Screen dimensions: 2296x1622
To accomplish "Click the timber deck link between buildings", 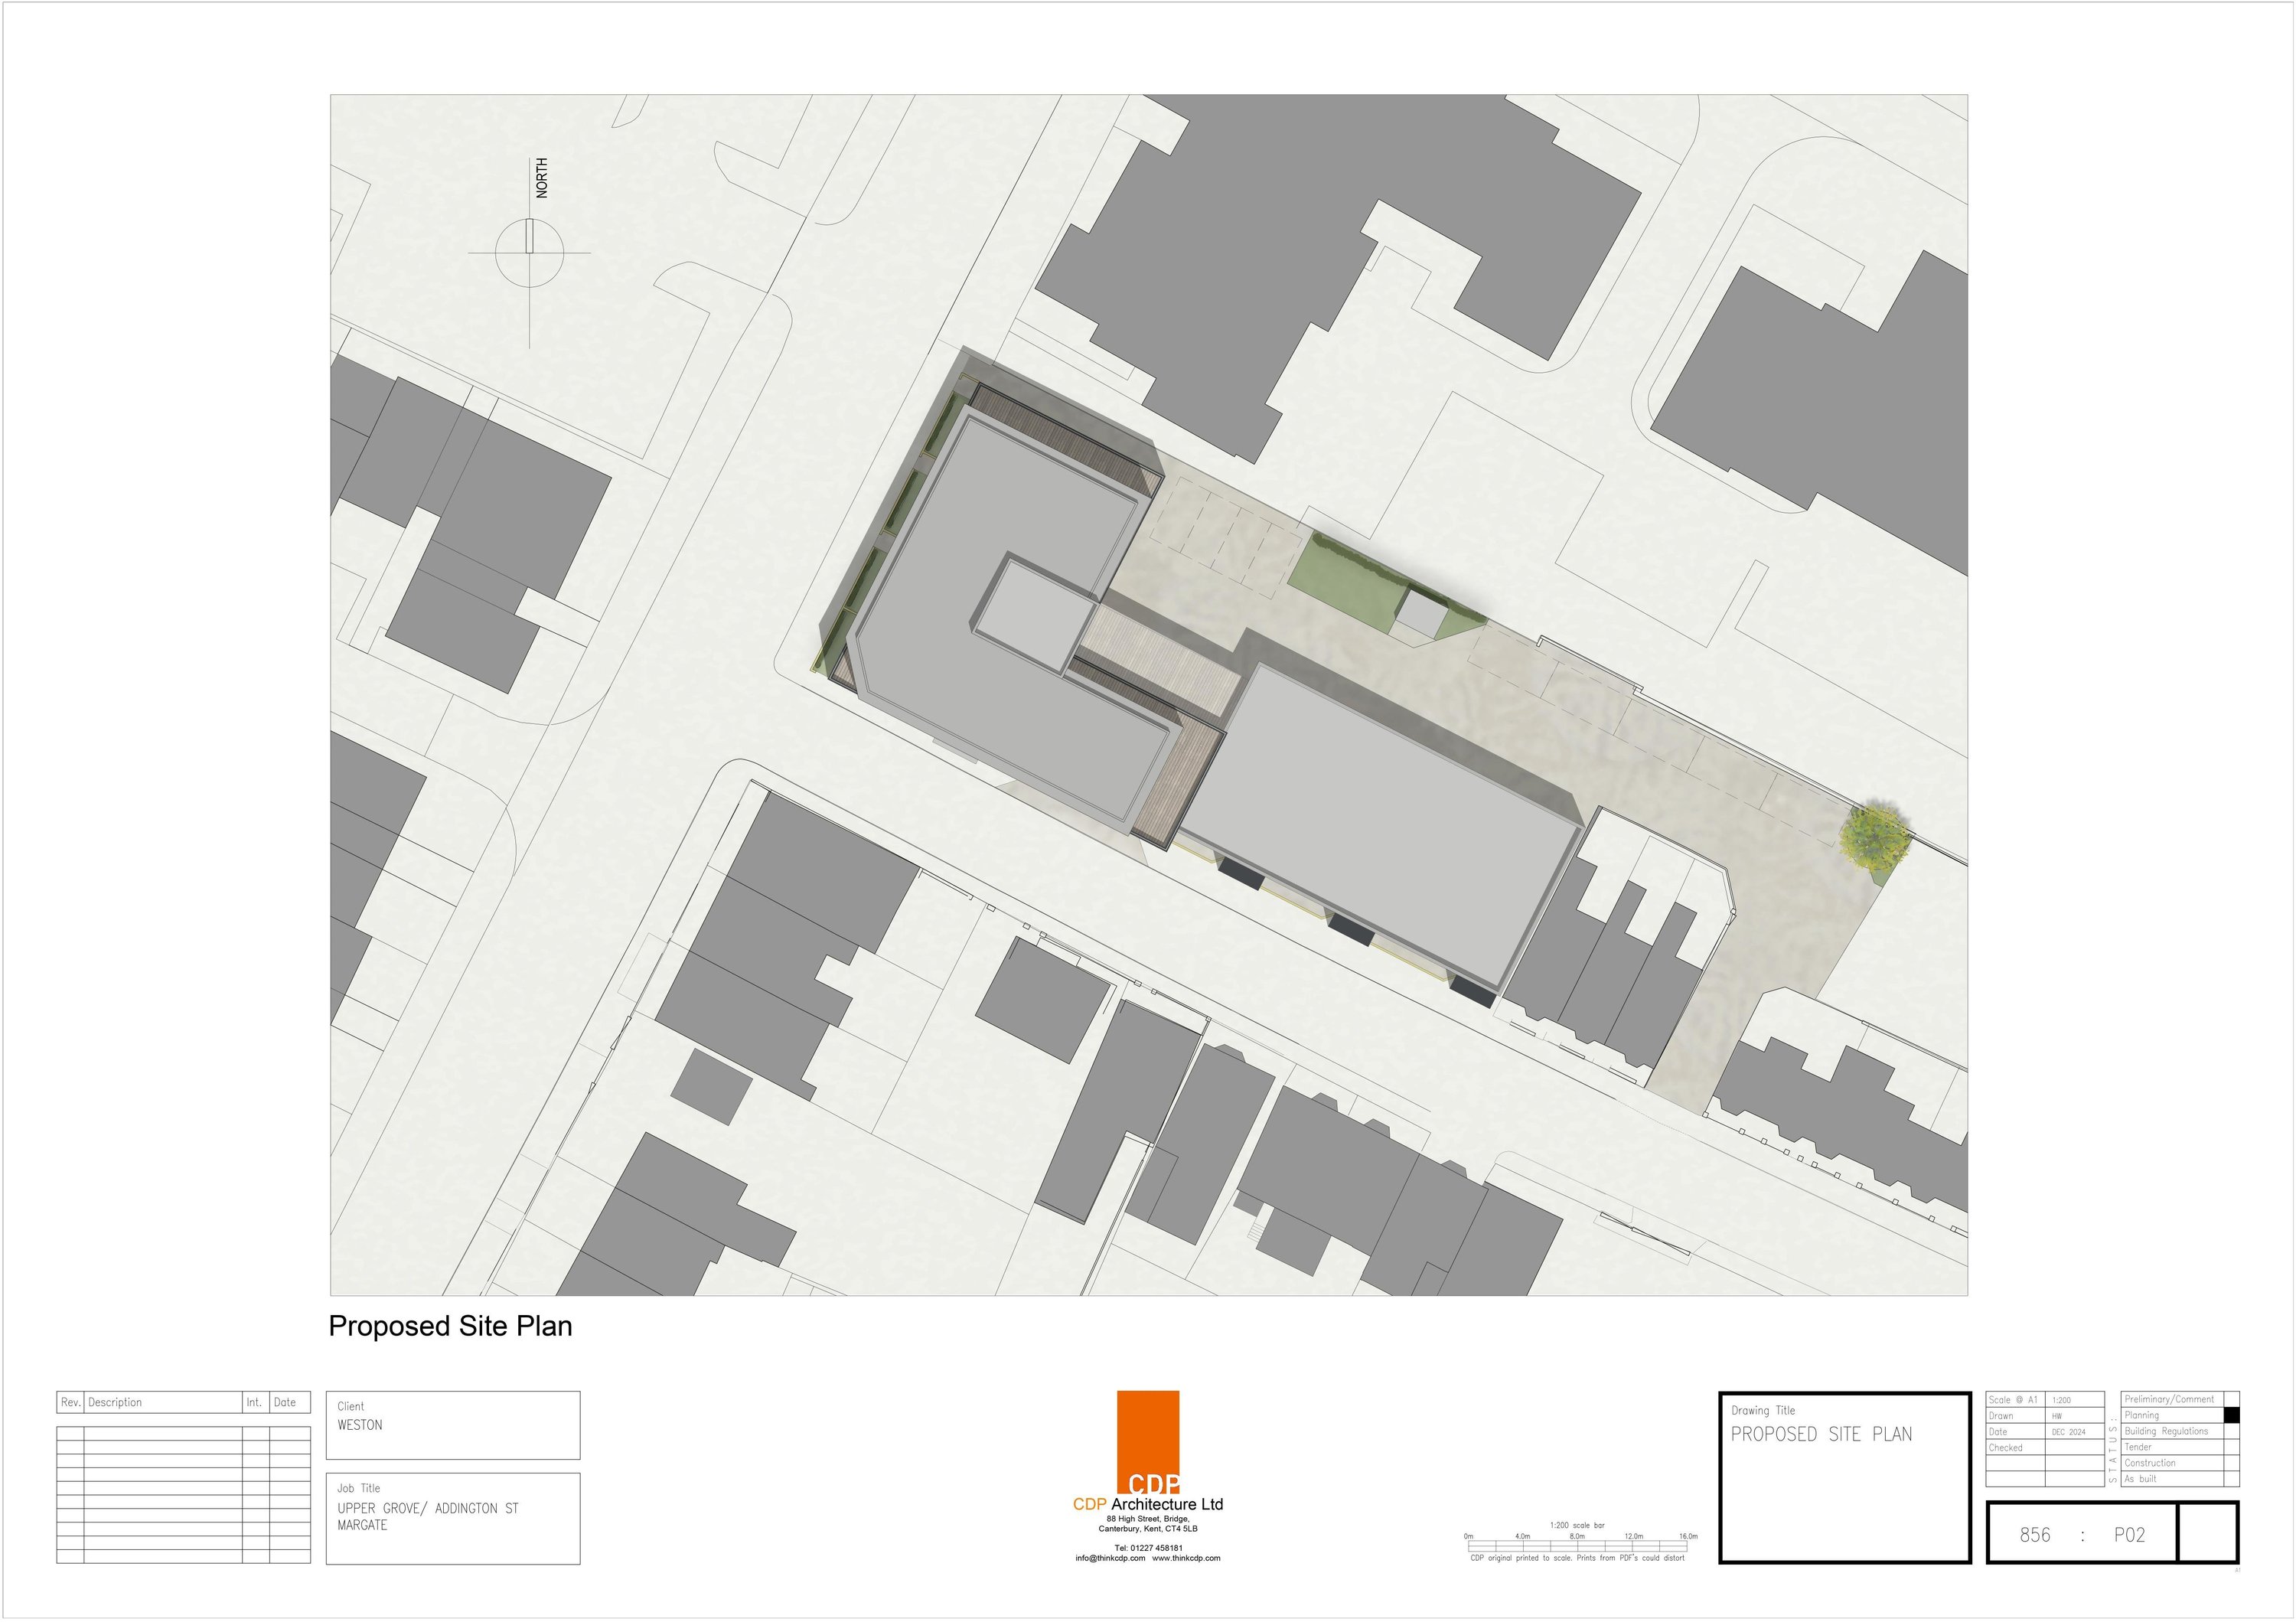I will click(1160, 663).
